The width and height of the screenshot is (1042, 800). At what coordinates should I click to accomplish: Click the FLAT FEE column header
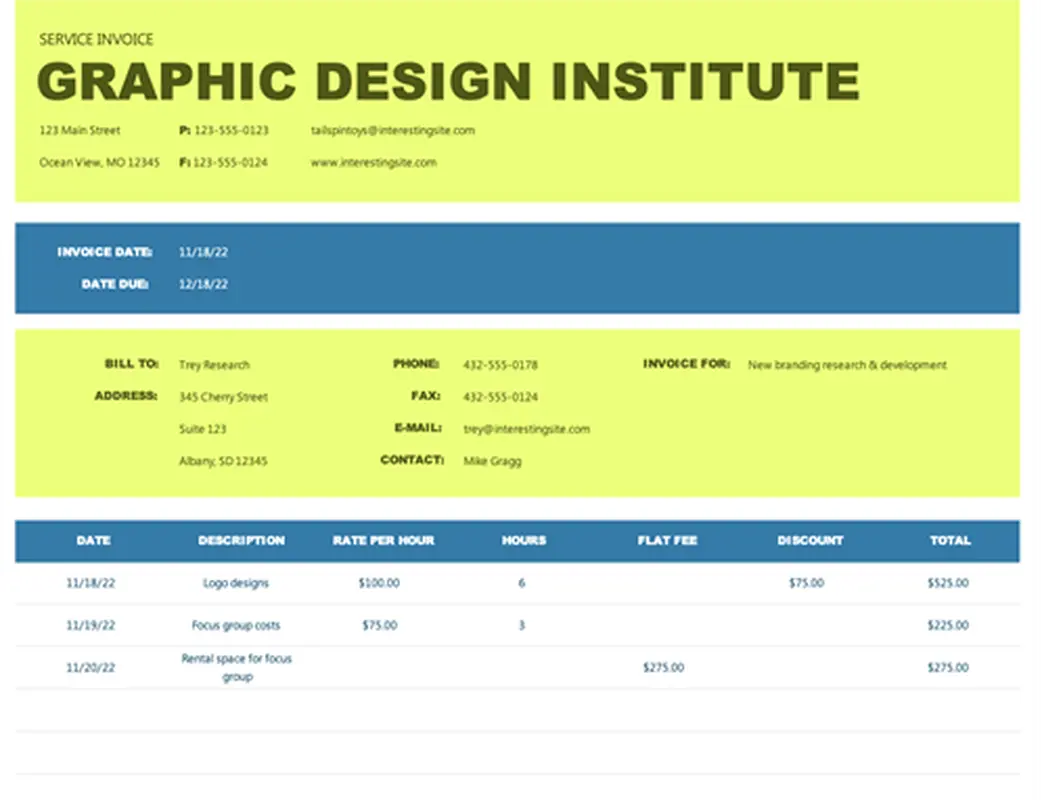667,540
